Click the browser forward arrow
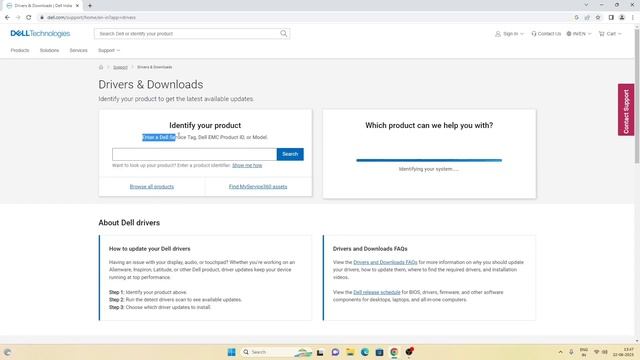The height and width of the screenshot is (360, 640). [x=18, y=17]
